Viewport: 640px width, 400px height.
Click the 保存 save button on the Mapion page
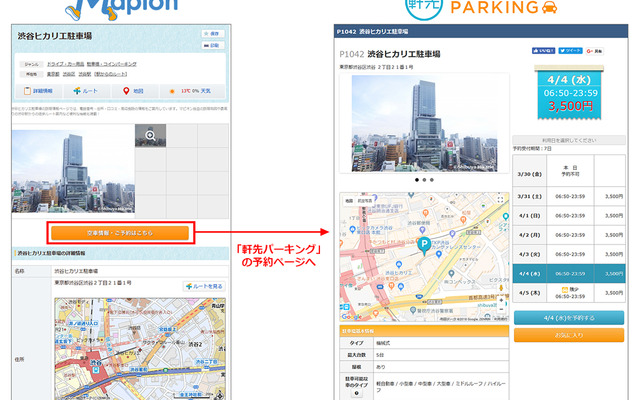213,33
